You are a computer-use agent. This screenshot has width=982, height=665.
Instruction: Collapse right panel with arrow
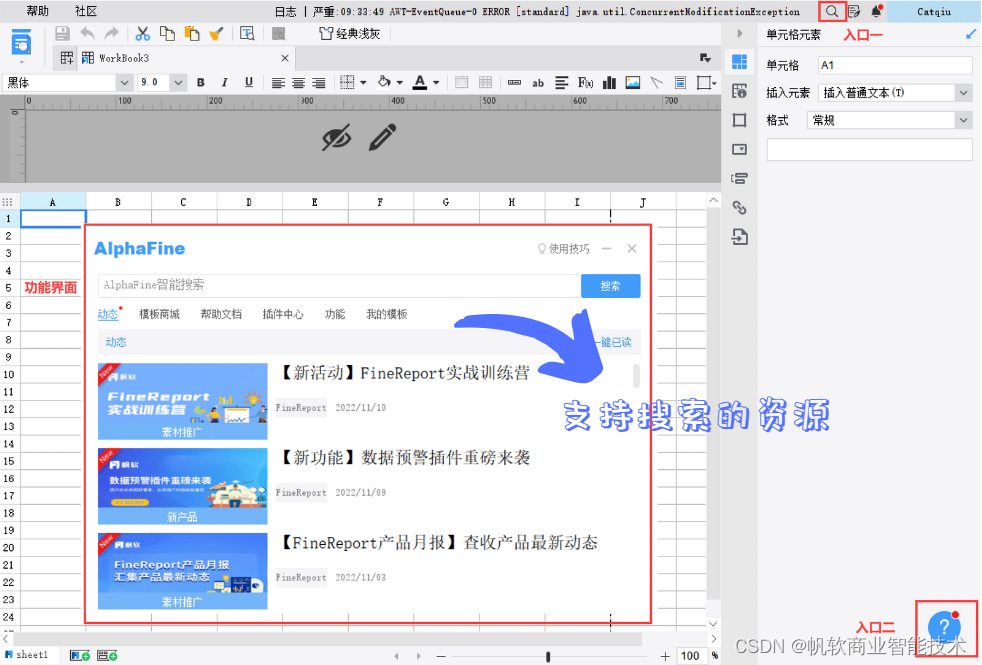coord(740,34)
